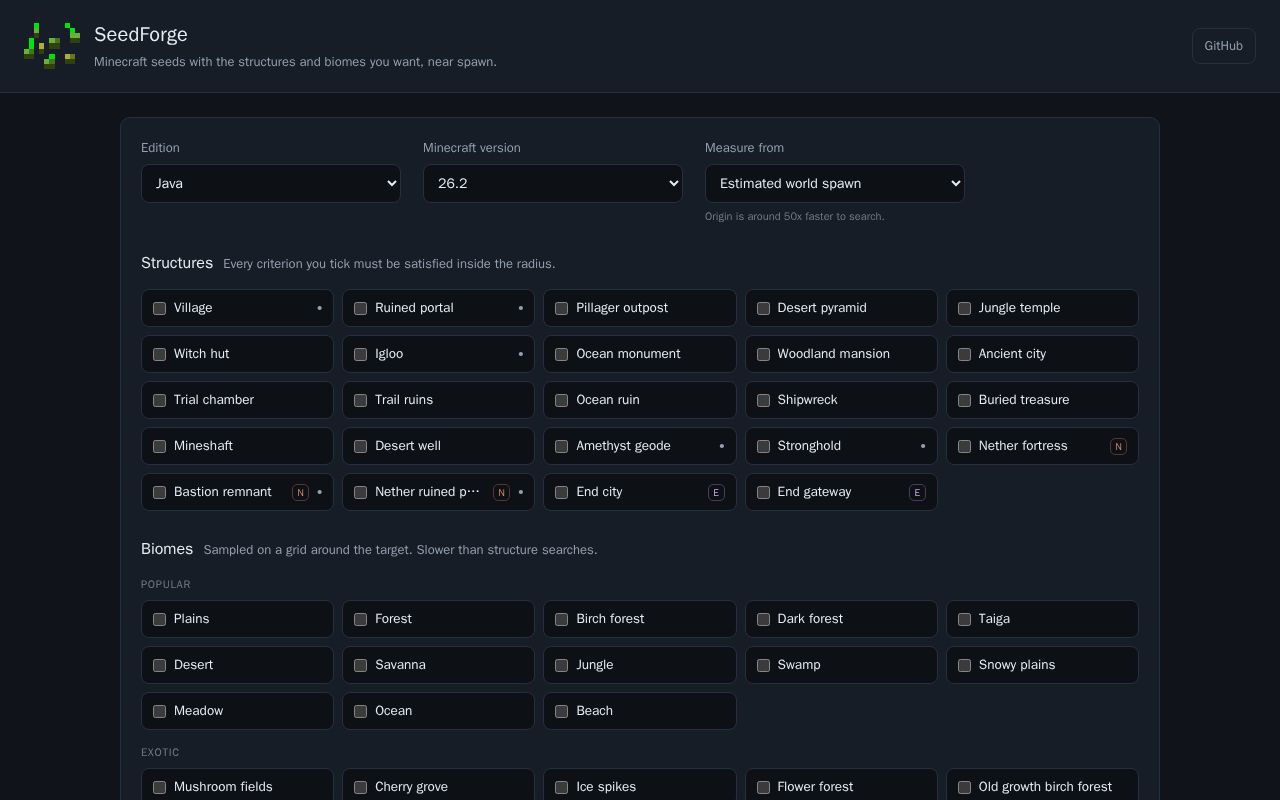Tick the End city checkbox

561,492
